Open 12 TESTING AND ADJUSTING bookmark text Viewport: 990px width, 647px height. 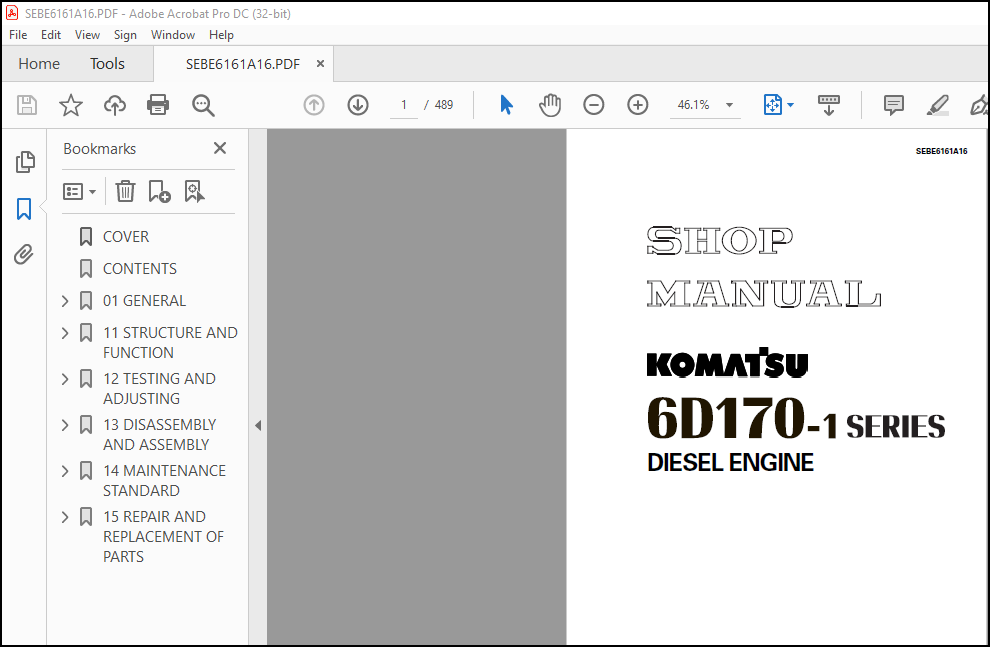[159, 389]
